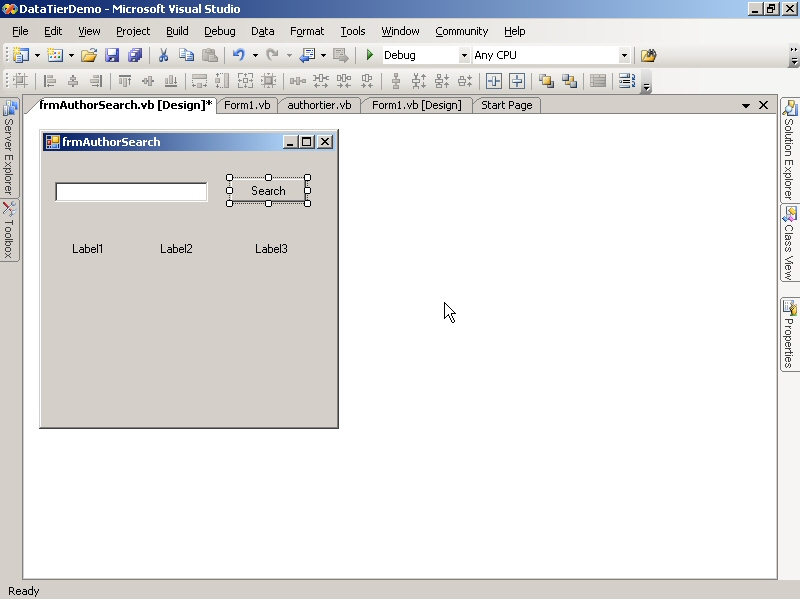The height and width of the screenshot is (600, 800).
Task: Click the Align Lefts layout icon
Action: pos(49,81)
